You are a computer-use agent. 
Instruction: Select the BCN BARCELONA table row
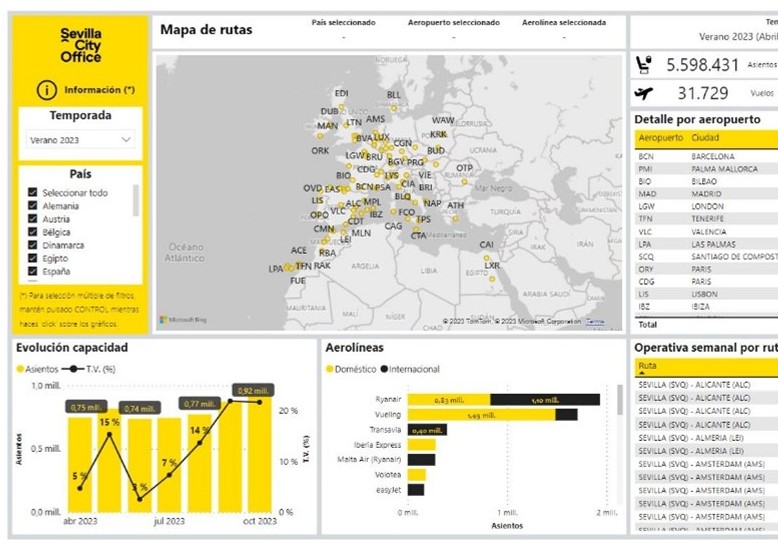(706, 156)
